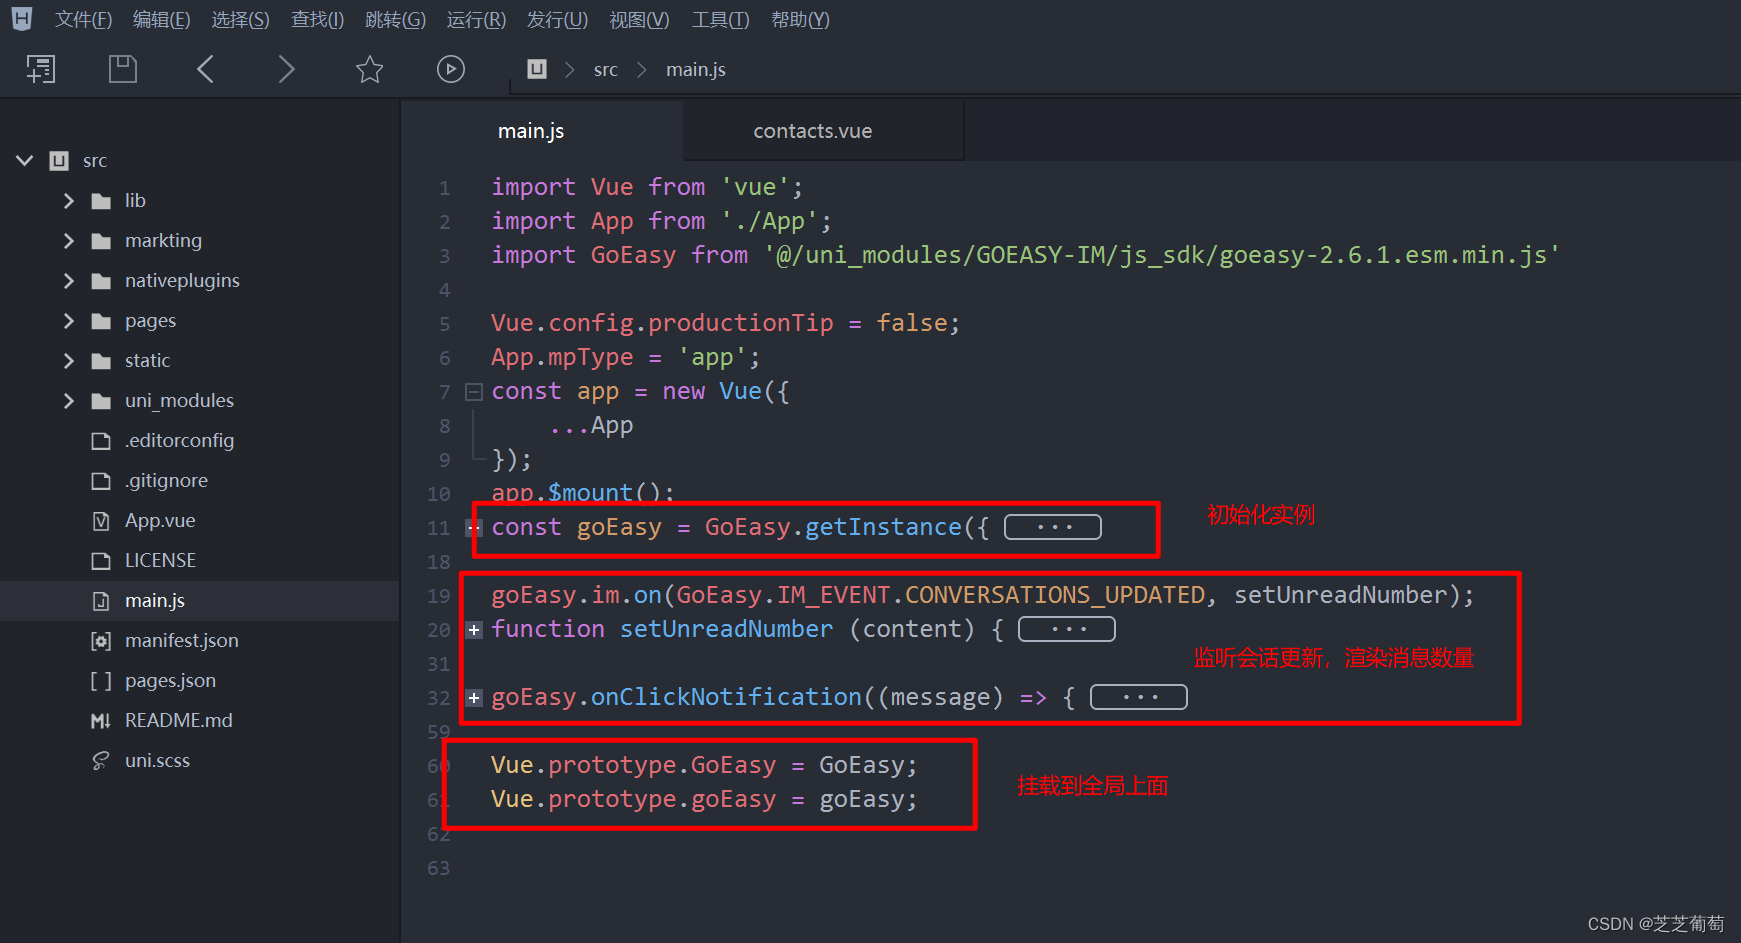Click the main.js breadcrumb item

pyautogui.click(x=696, y=70)
